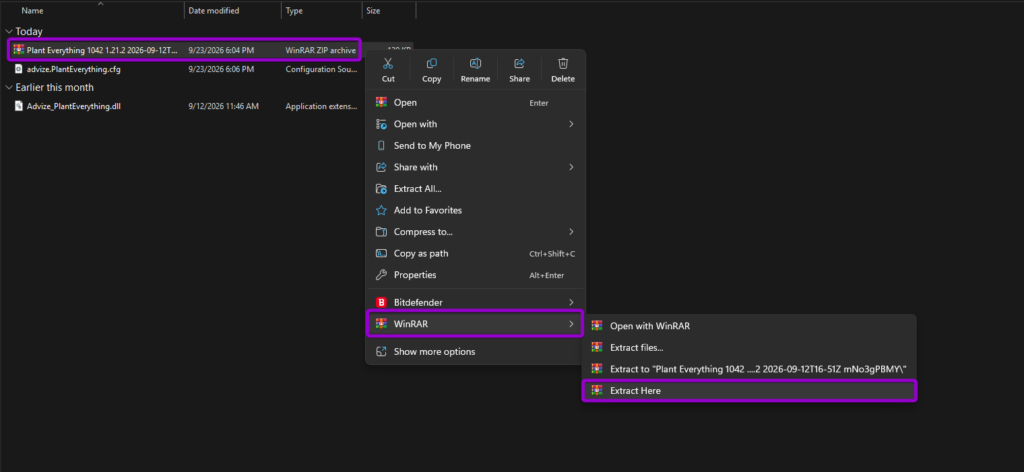Select Extract files... in WinRAR submenu
Image resolution: width=1024 pixels, height=472 pixels.
pyautogui.click(x=750, y=347)
